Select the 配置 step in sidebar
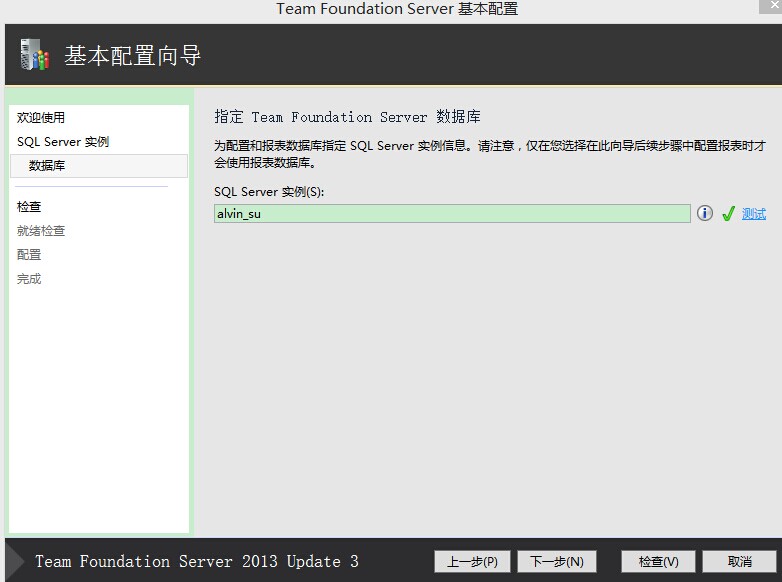The image size is (782, 582). (x=29, y=255)
